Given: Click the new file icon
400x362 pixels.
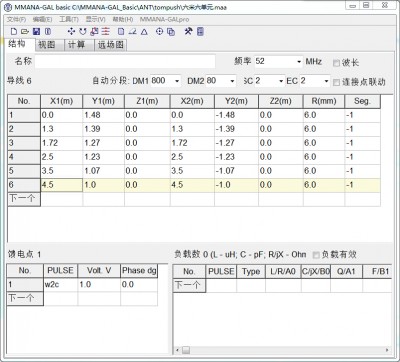Looking at the screenshot, I should pyautogui.click(x=14, y=32).
